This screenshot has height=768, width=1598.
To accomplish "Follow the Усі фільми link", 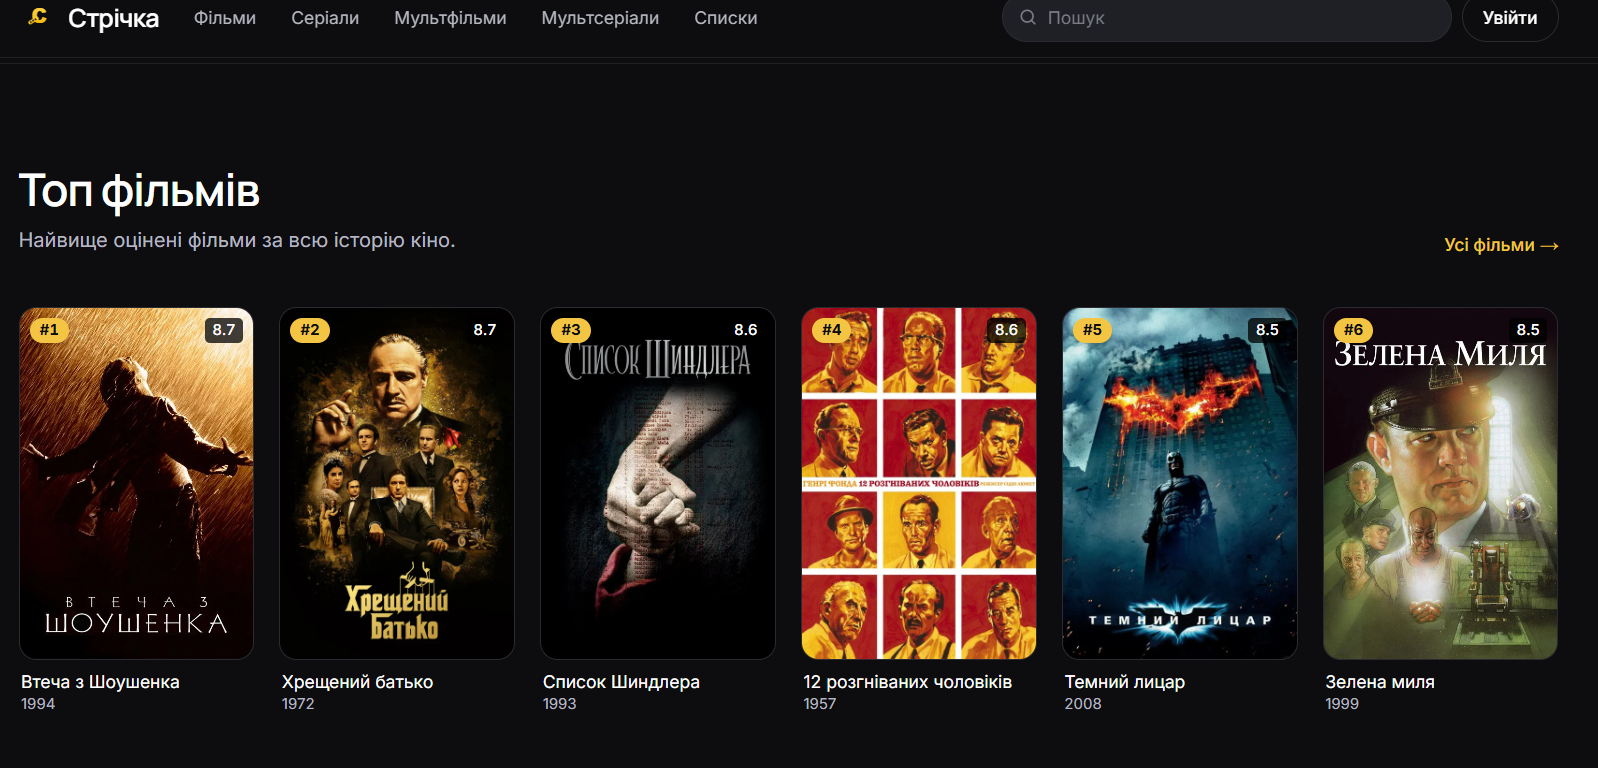I will 1501,245.
